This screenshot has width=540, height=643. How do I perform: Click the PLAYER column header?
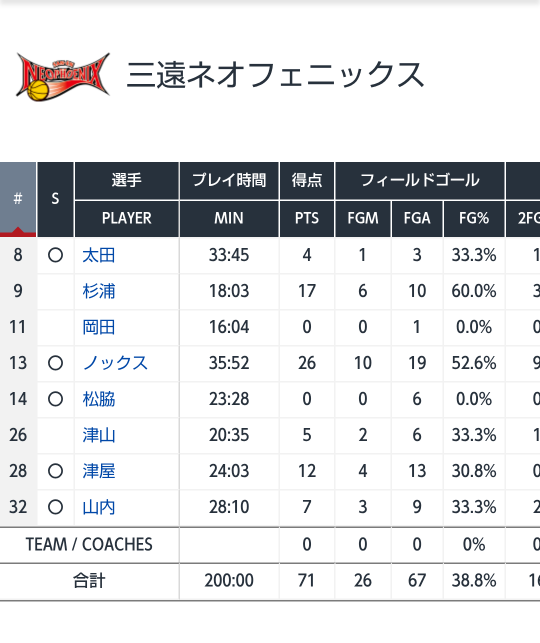[127, 219]
